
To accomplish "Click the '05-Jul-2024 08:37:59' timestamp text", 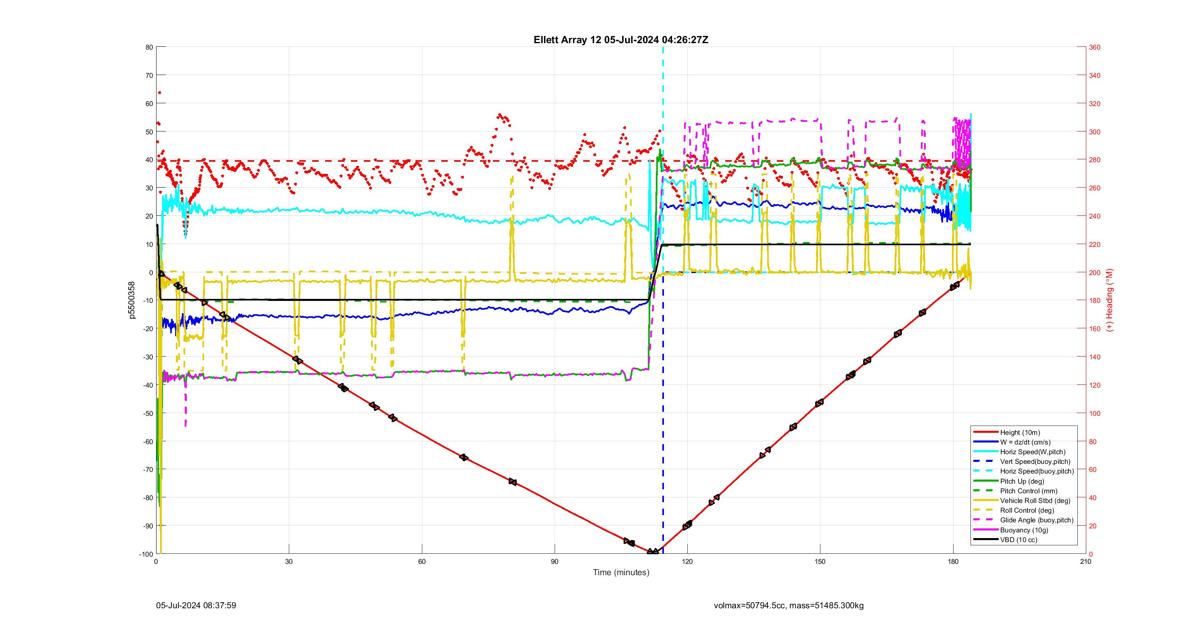I will [196, 605].
